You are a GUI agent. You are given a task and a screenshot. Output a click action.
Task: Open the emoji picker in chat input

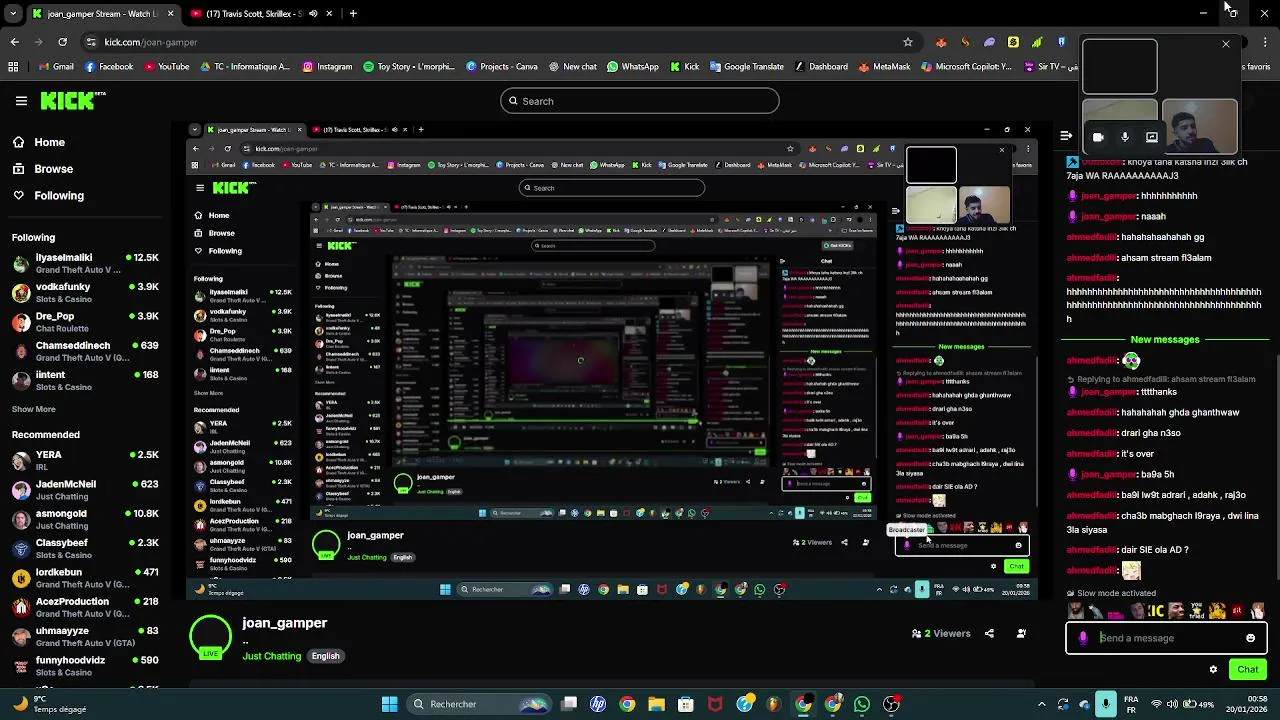(x=1250, y=638)
